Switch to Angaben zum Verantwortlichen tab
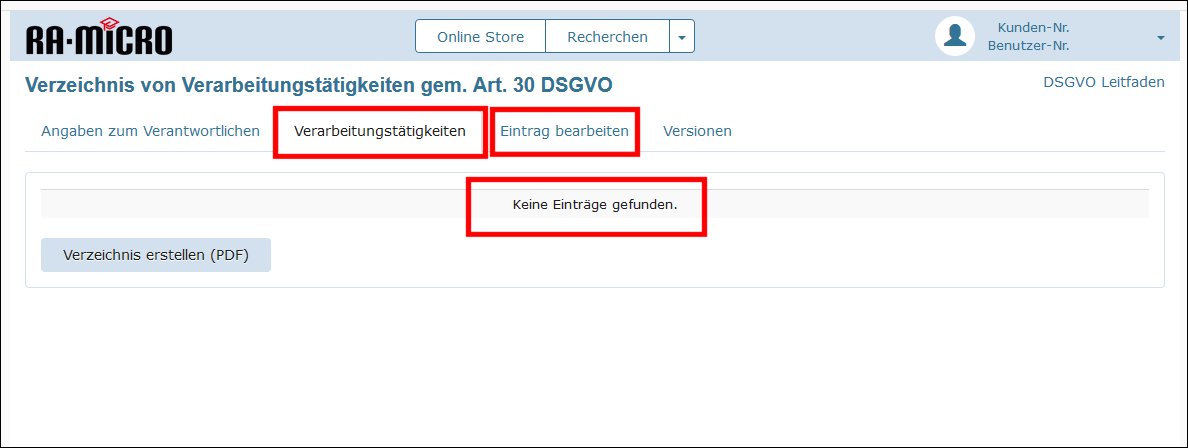 point(150,131)
